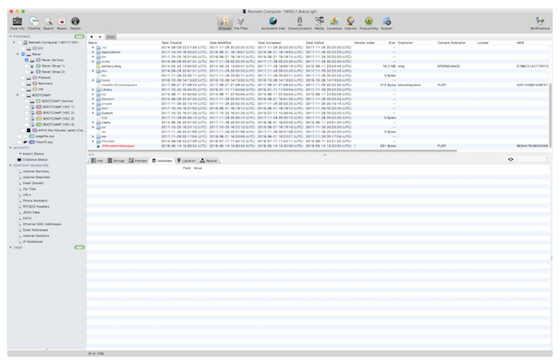Expand the Applications folder row

point(93,52)
